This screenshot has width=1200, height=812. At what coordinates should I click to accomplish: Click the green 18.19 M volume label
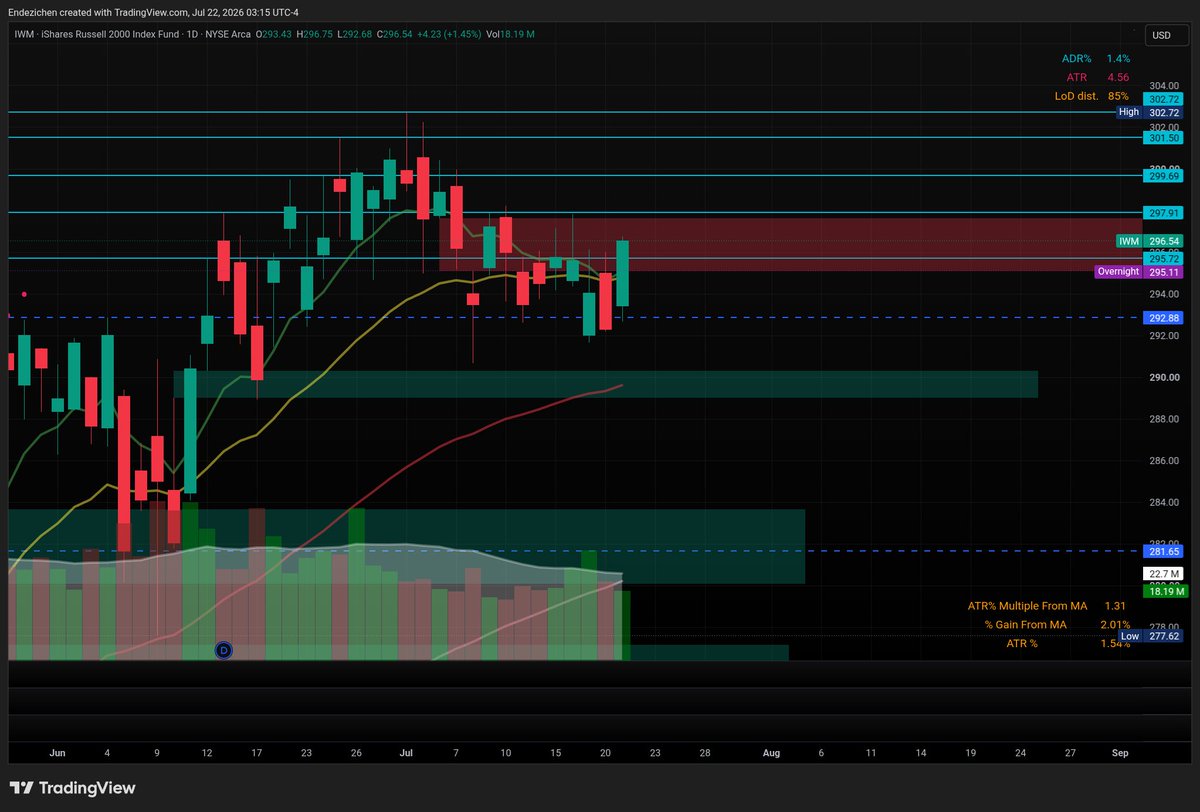coord(1166,591)
